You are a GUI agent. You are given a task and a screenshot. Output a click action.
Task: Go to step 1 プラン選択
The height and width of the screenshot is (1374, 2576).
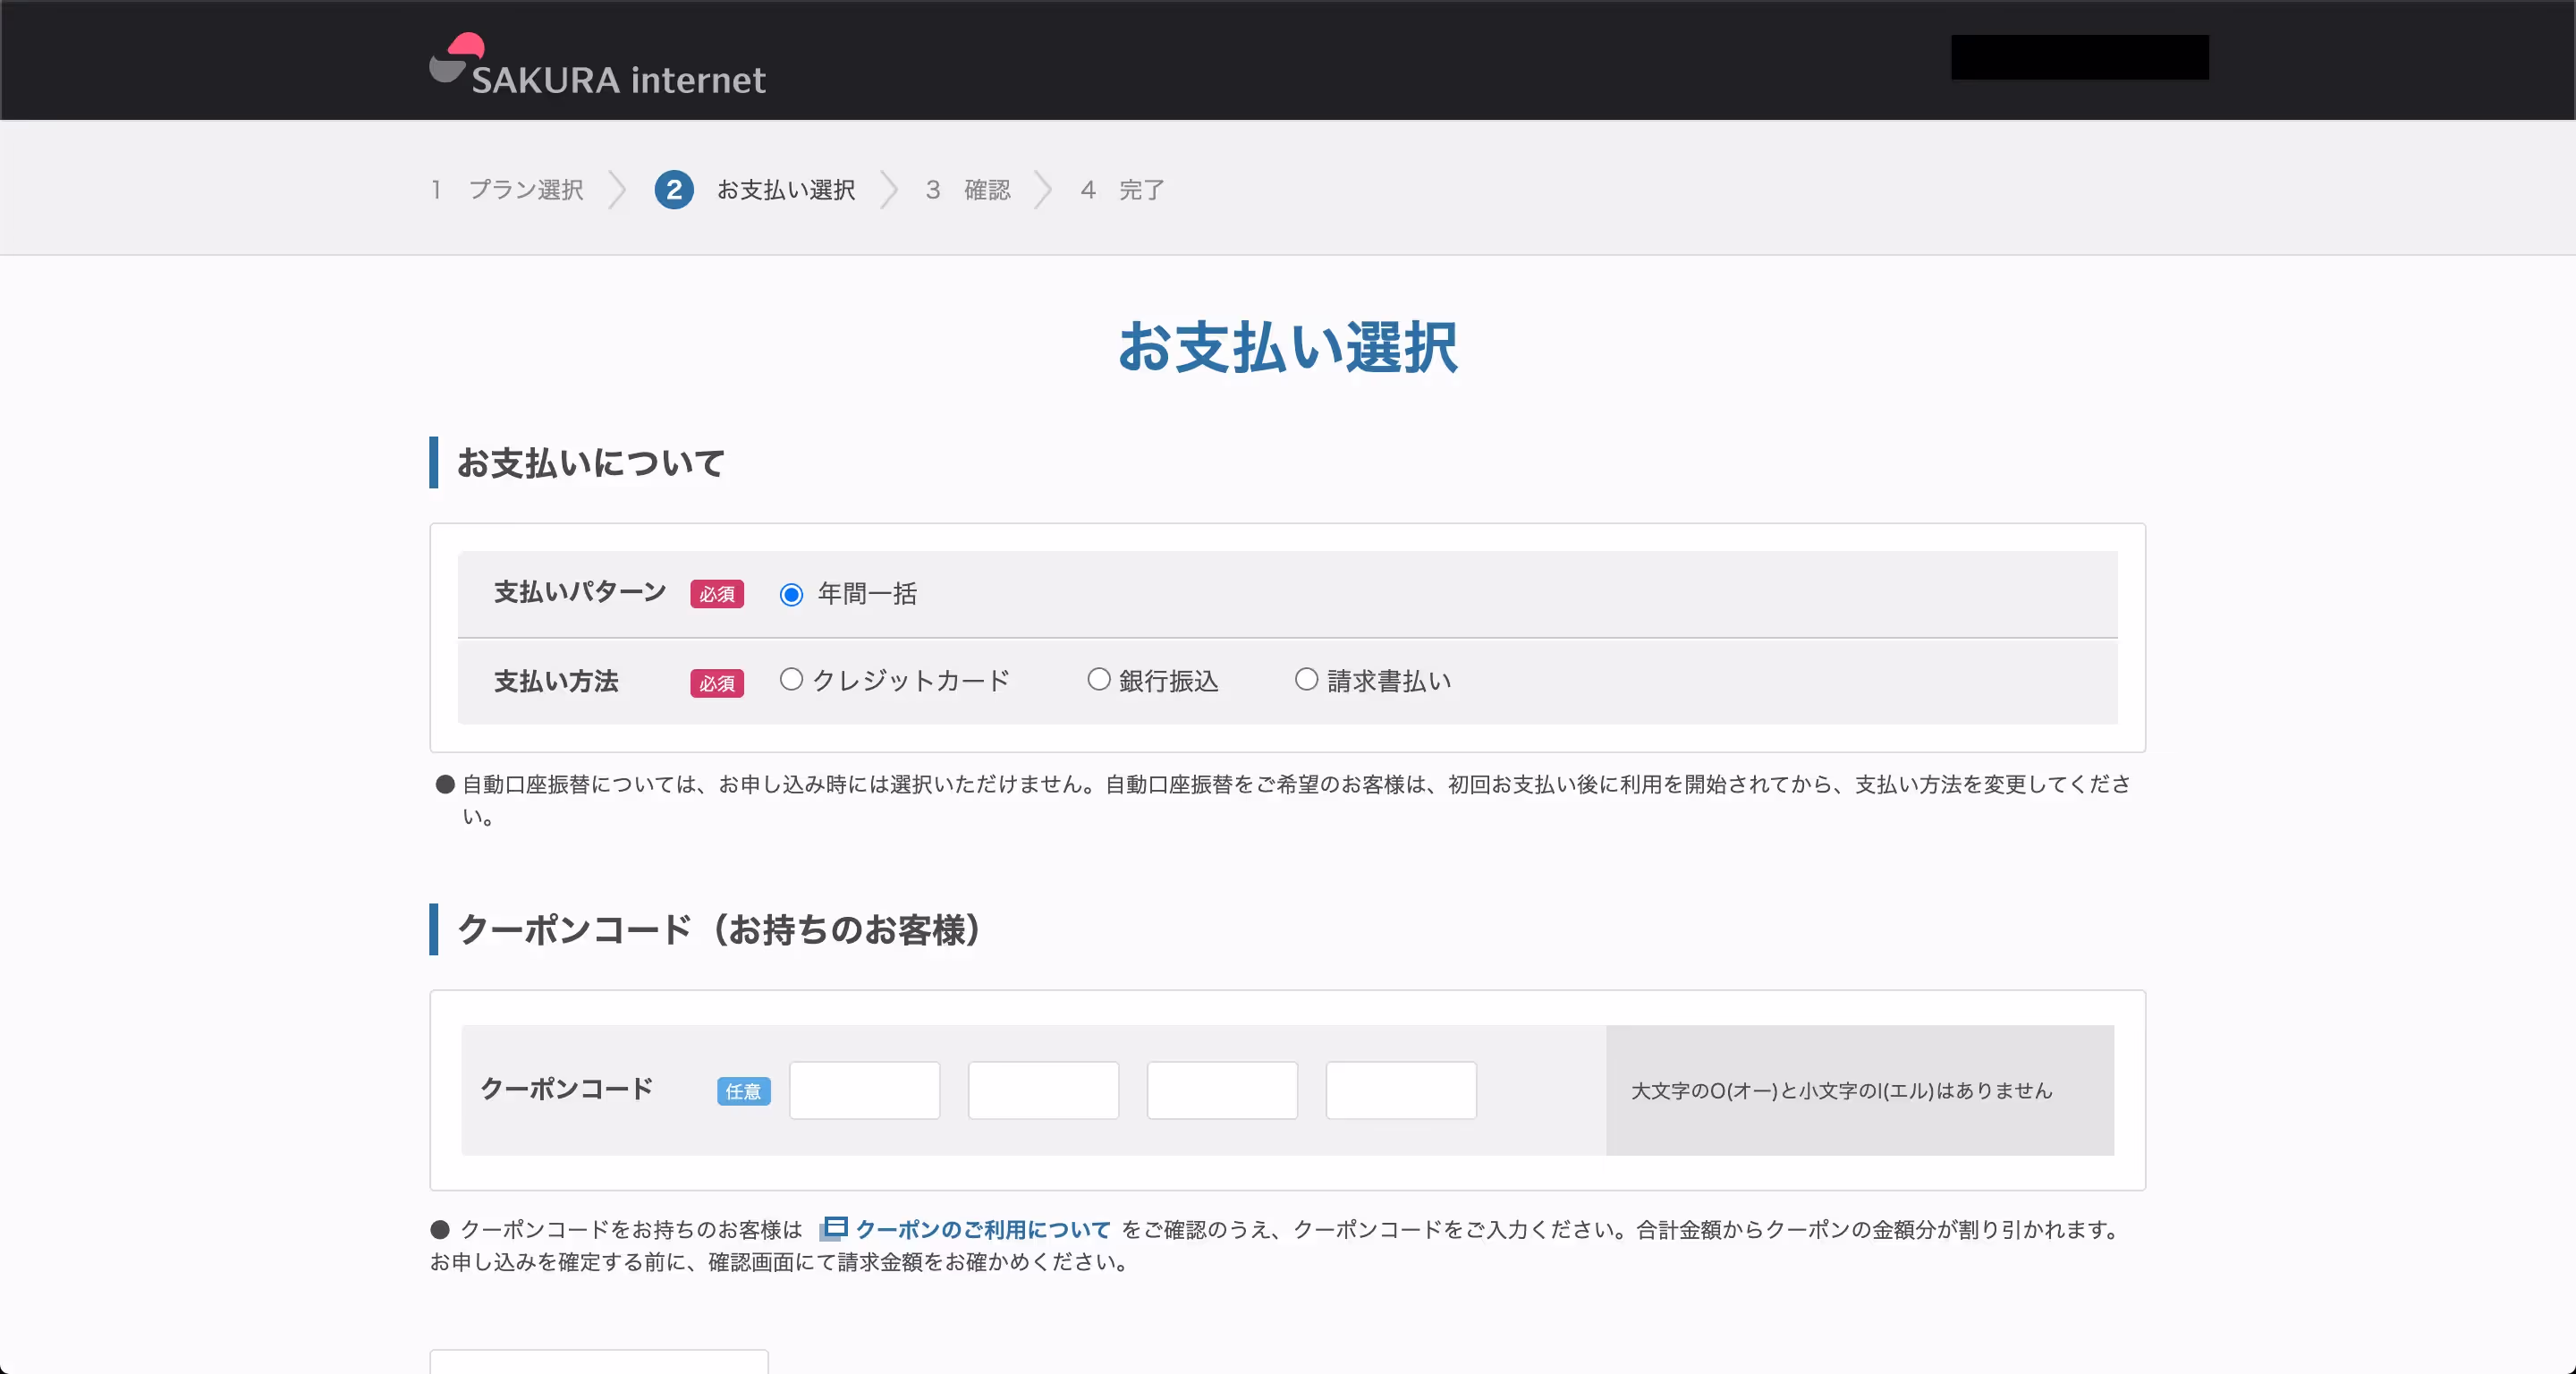click(x=508, y=190)
